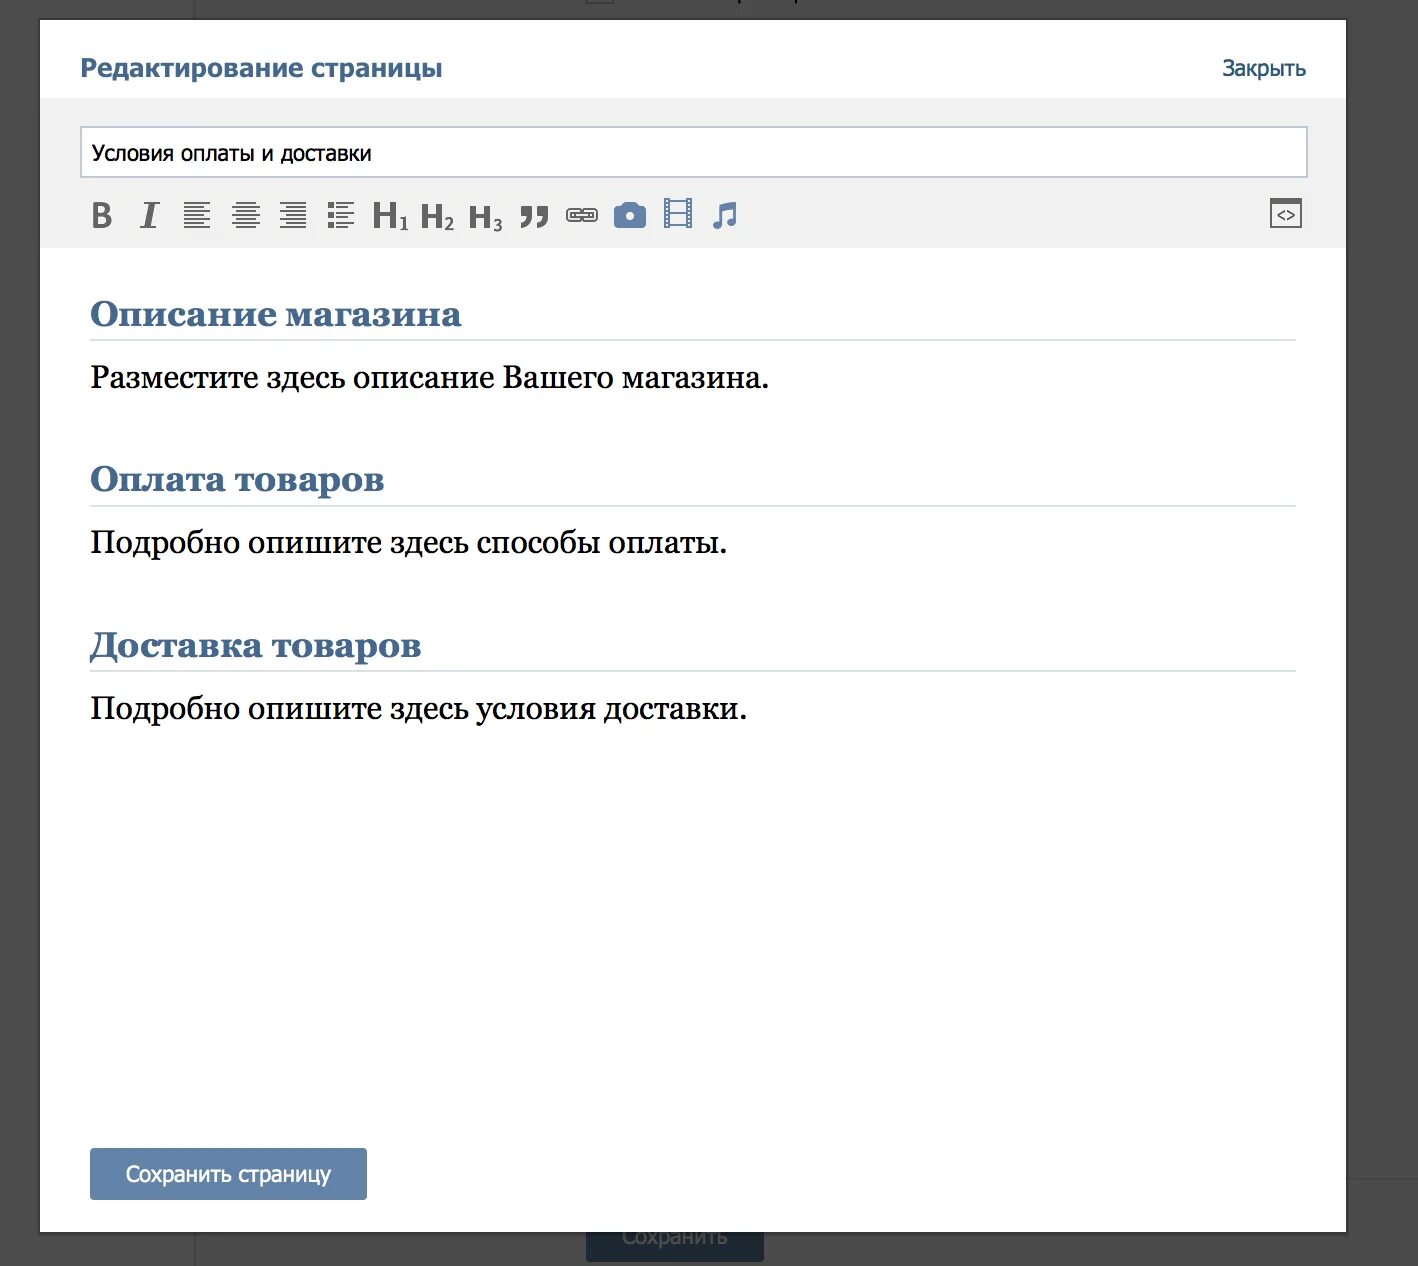Viewport: 1418px width, 1266px height.
Task: Add a hyperlink with the chain icon
Action: [582, 215]
